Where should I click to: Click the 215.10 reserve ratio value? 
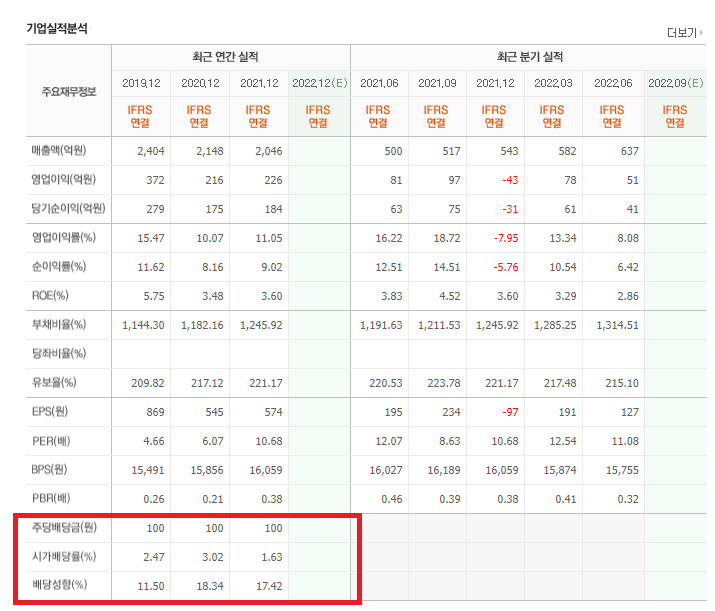622,383
